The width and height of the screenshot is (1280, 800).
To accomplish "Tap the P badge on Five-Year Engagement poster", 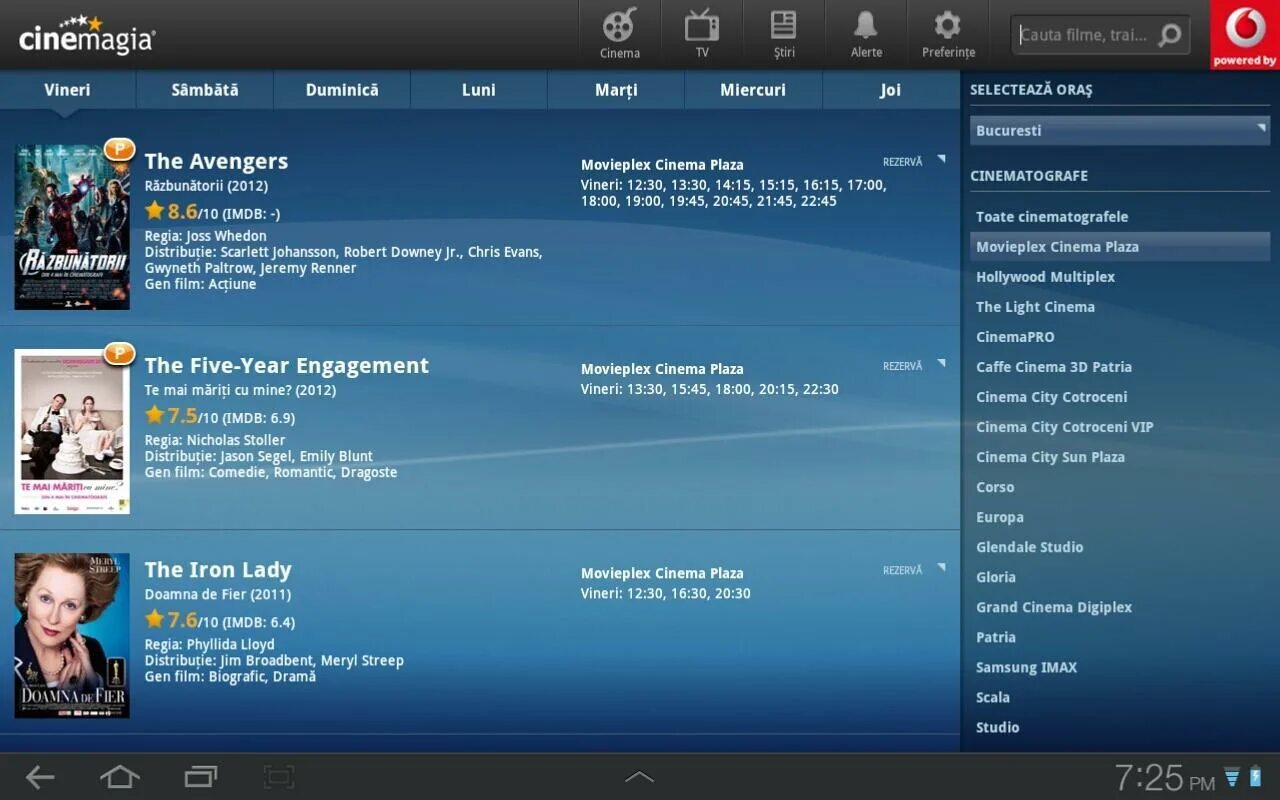I will [x=119, y=354].
